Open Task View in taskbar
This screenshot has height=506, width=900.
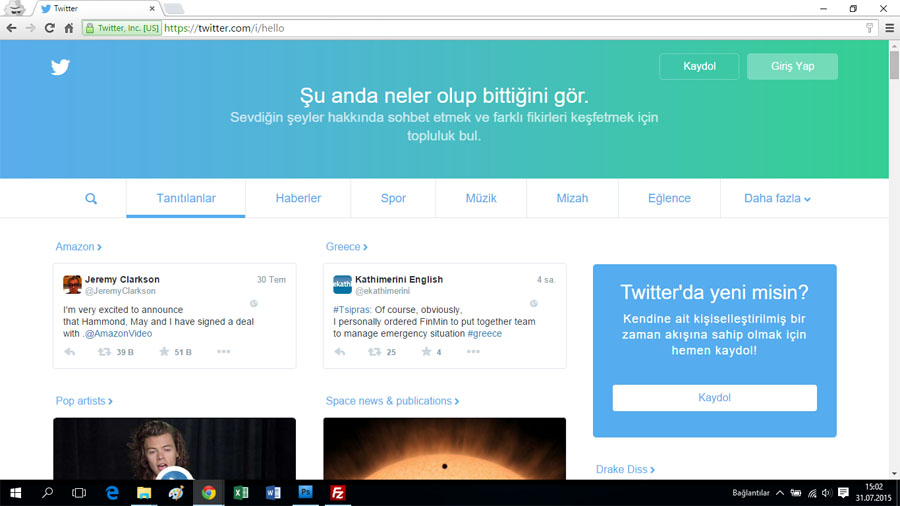click(79, 493)
